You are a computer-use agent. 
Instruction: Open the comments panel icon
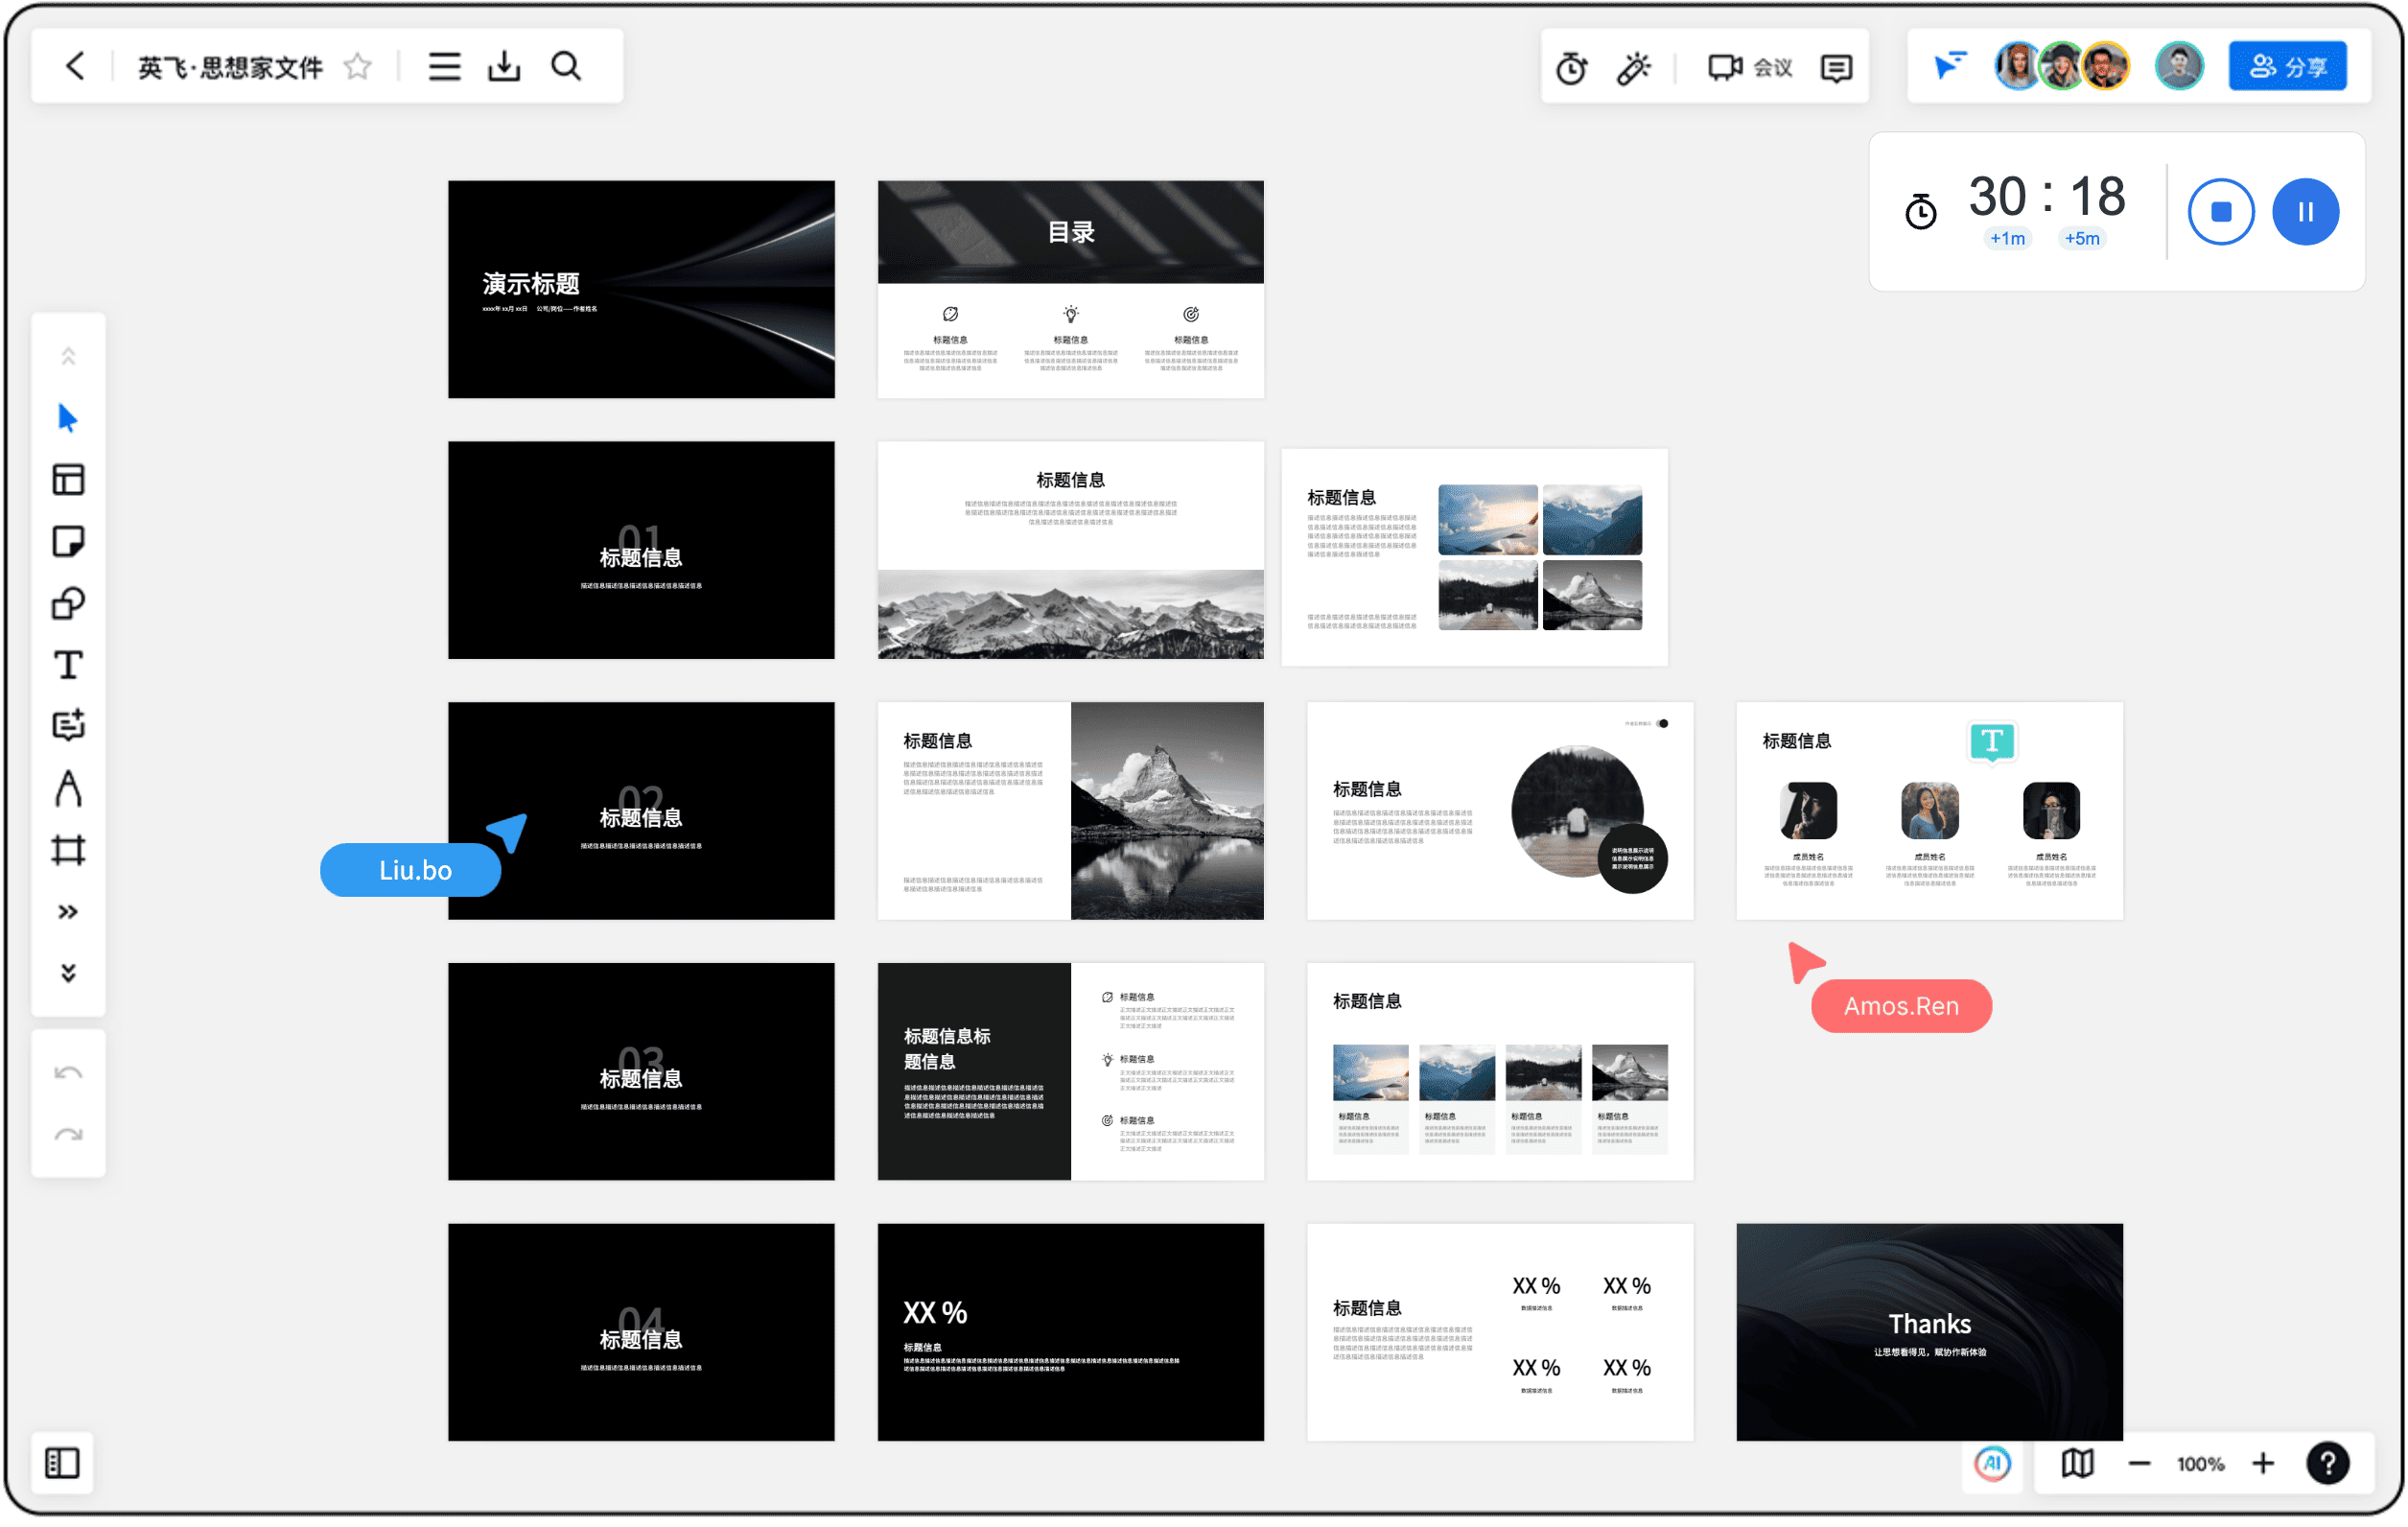[x=1836, y=67]
